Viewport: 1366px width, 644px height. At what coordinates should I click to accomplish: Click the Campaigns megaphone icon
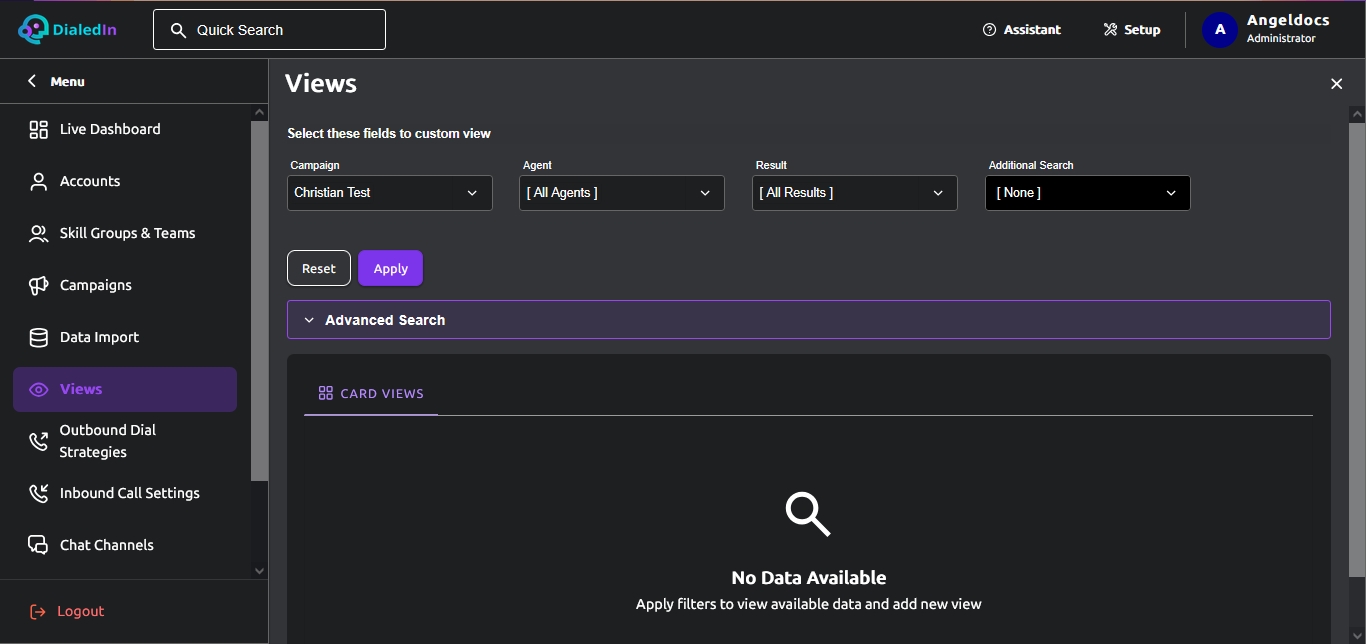coord(38,285)
